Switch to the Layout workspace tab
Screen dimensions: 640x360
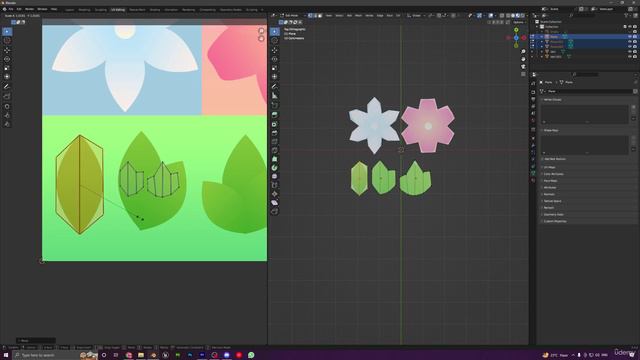70,9
